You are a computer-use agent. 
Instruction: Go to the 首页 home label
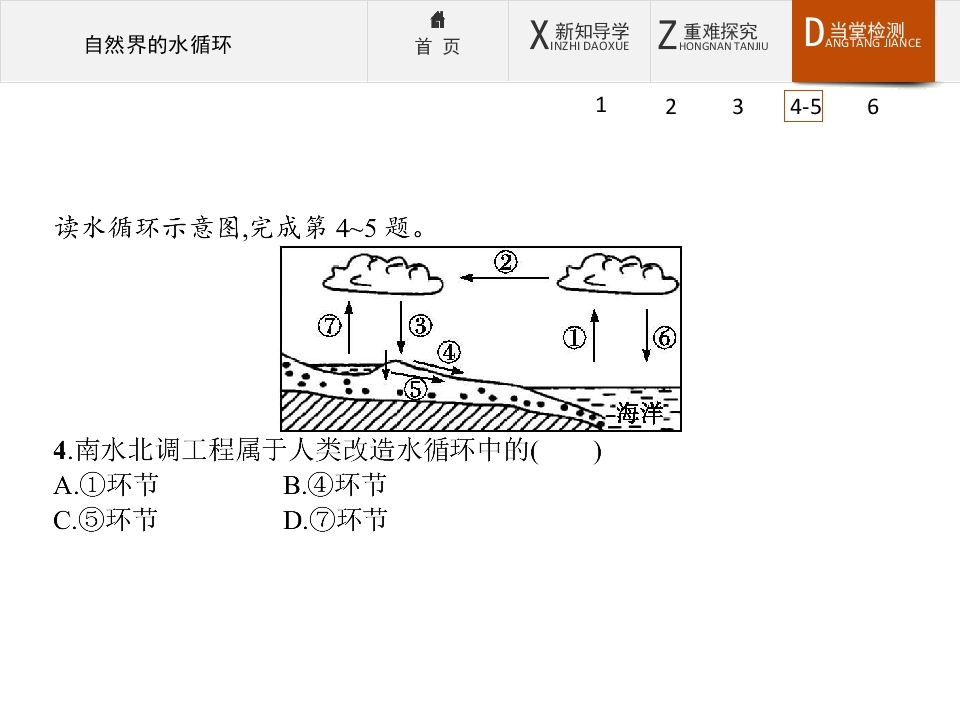pyautogui.click(x=437, y=47)
